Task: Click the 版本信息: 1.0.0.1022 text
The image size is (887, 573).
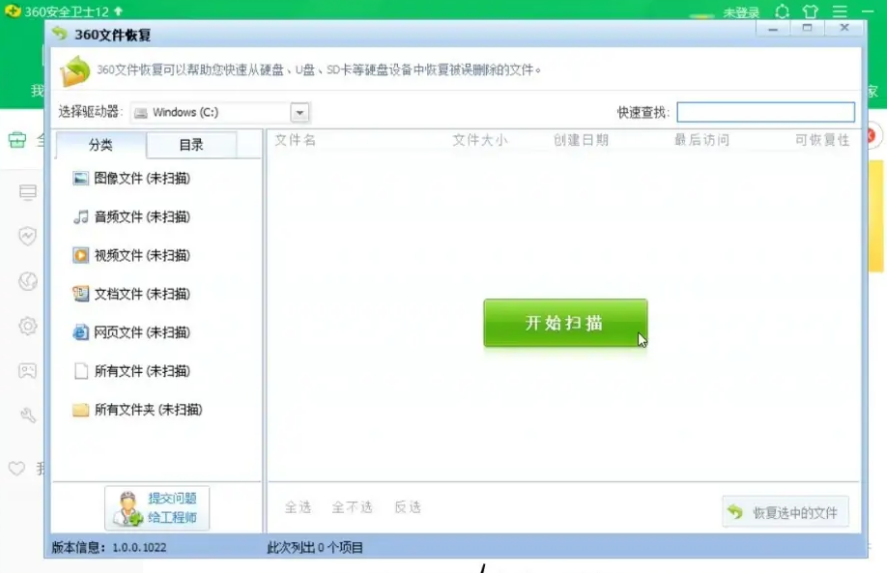Action: 109,547
